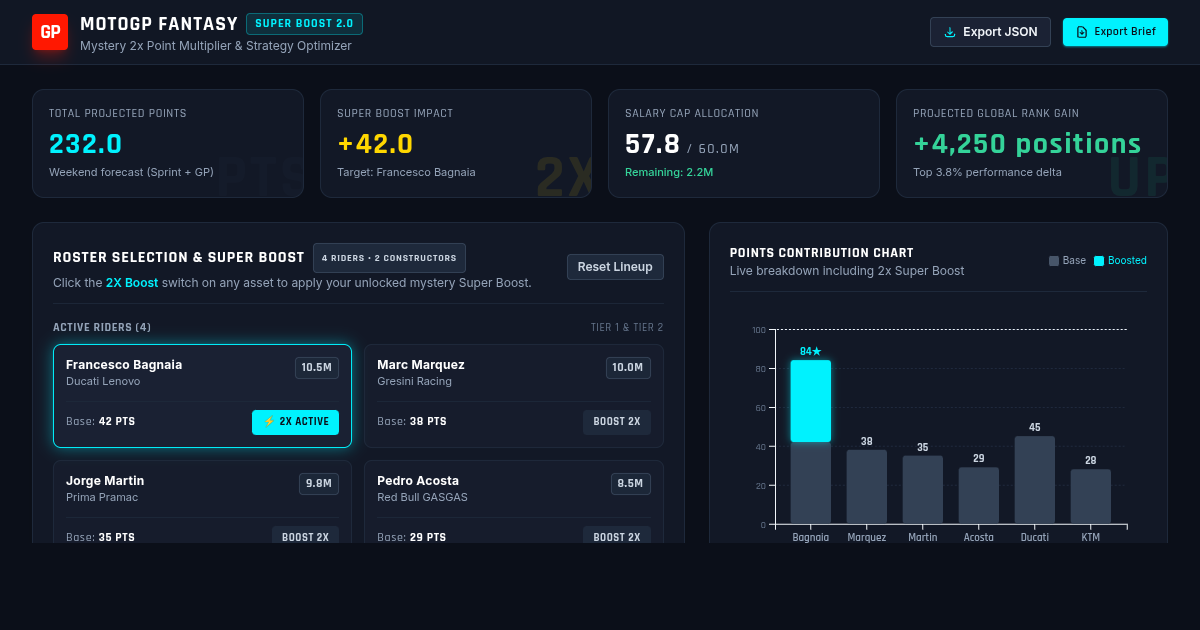Apply Boost 2X to Marc Marquez
Image resolution: width=1200 pixels, height=630 pixels.
pos(617,422)
